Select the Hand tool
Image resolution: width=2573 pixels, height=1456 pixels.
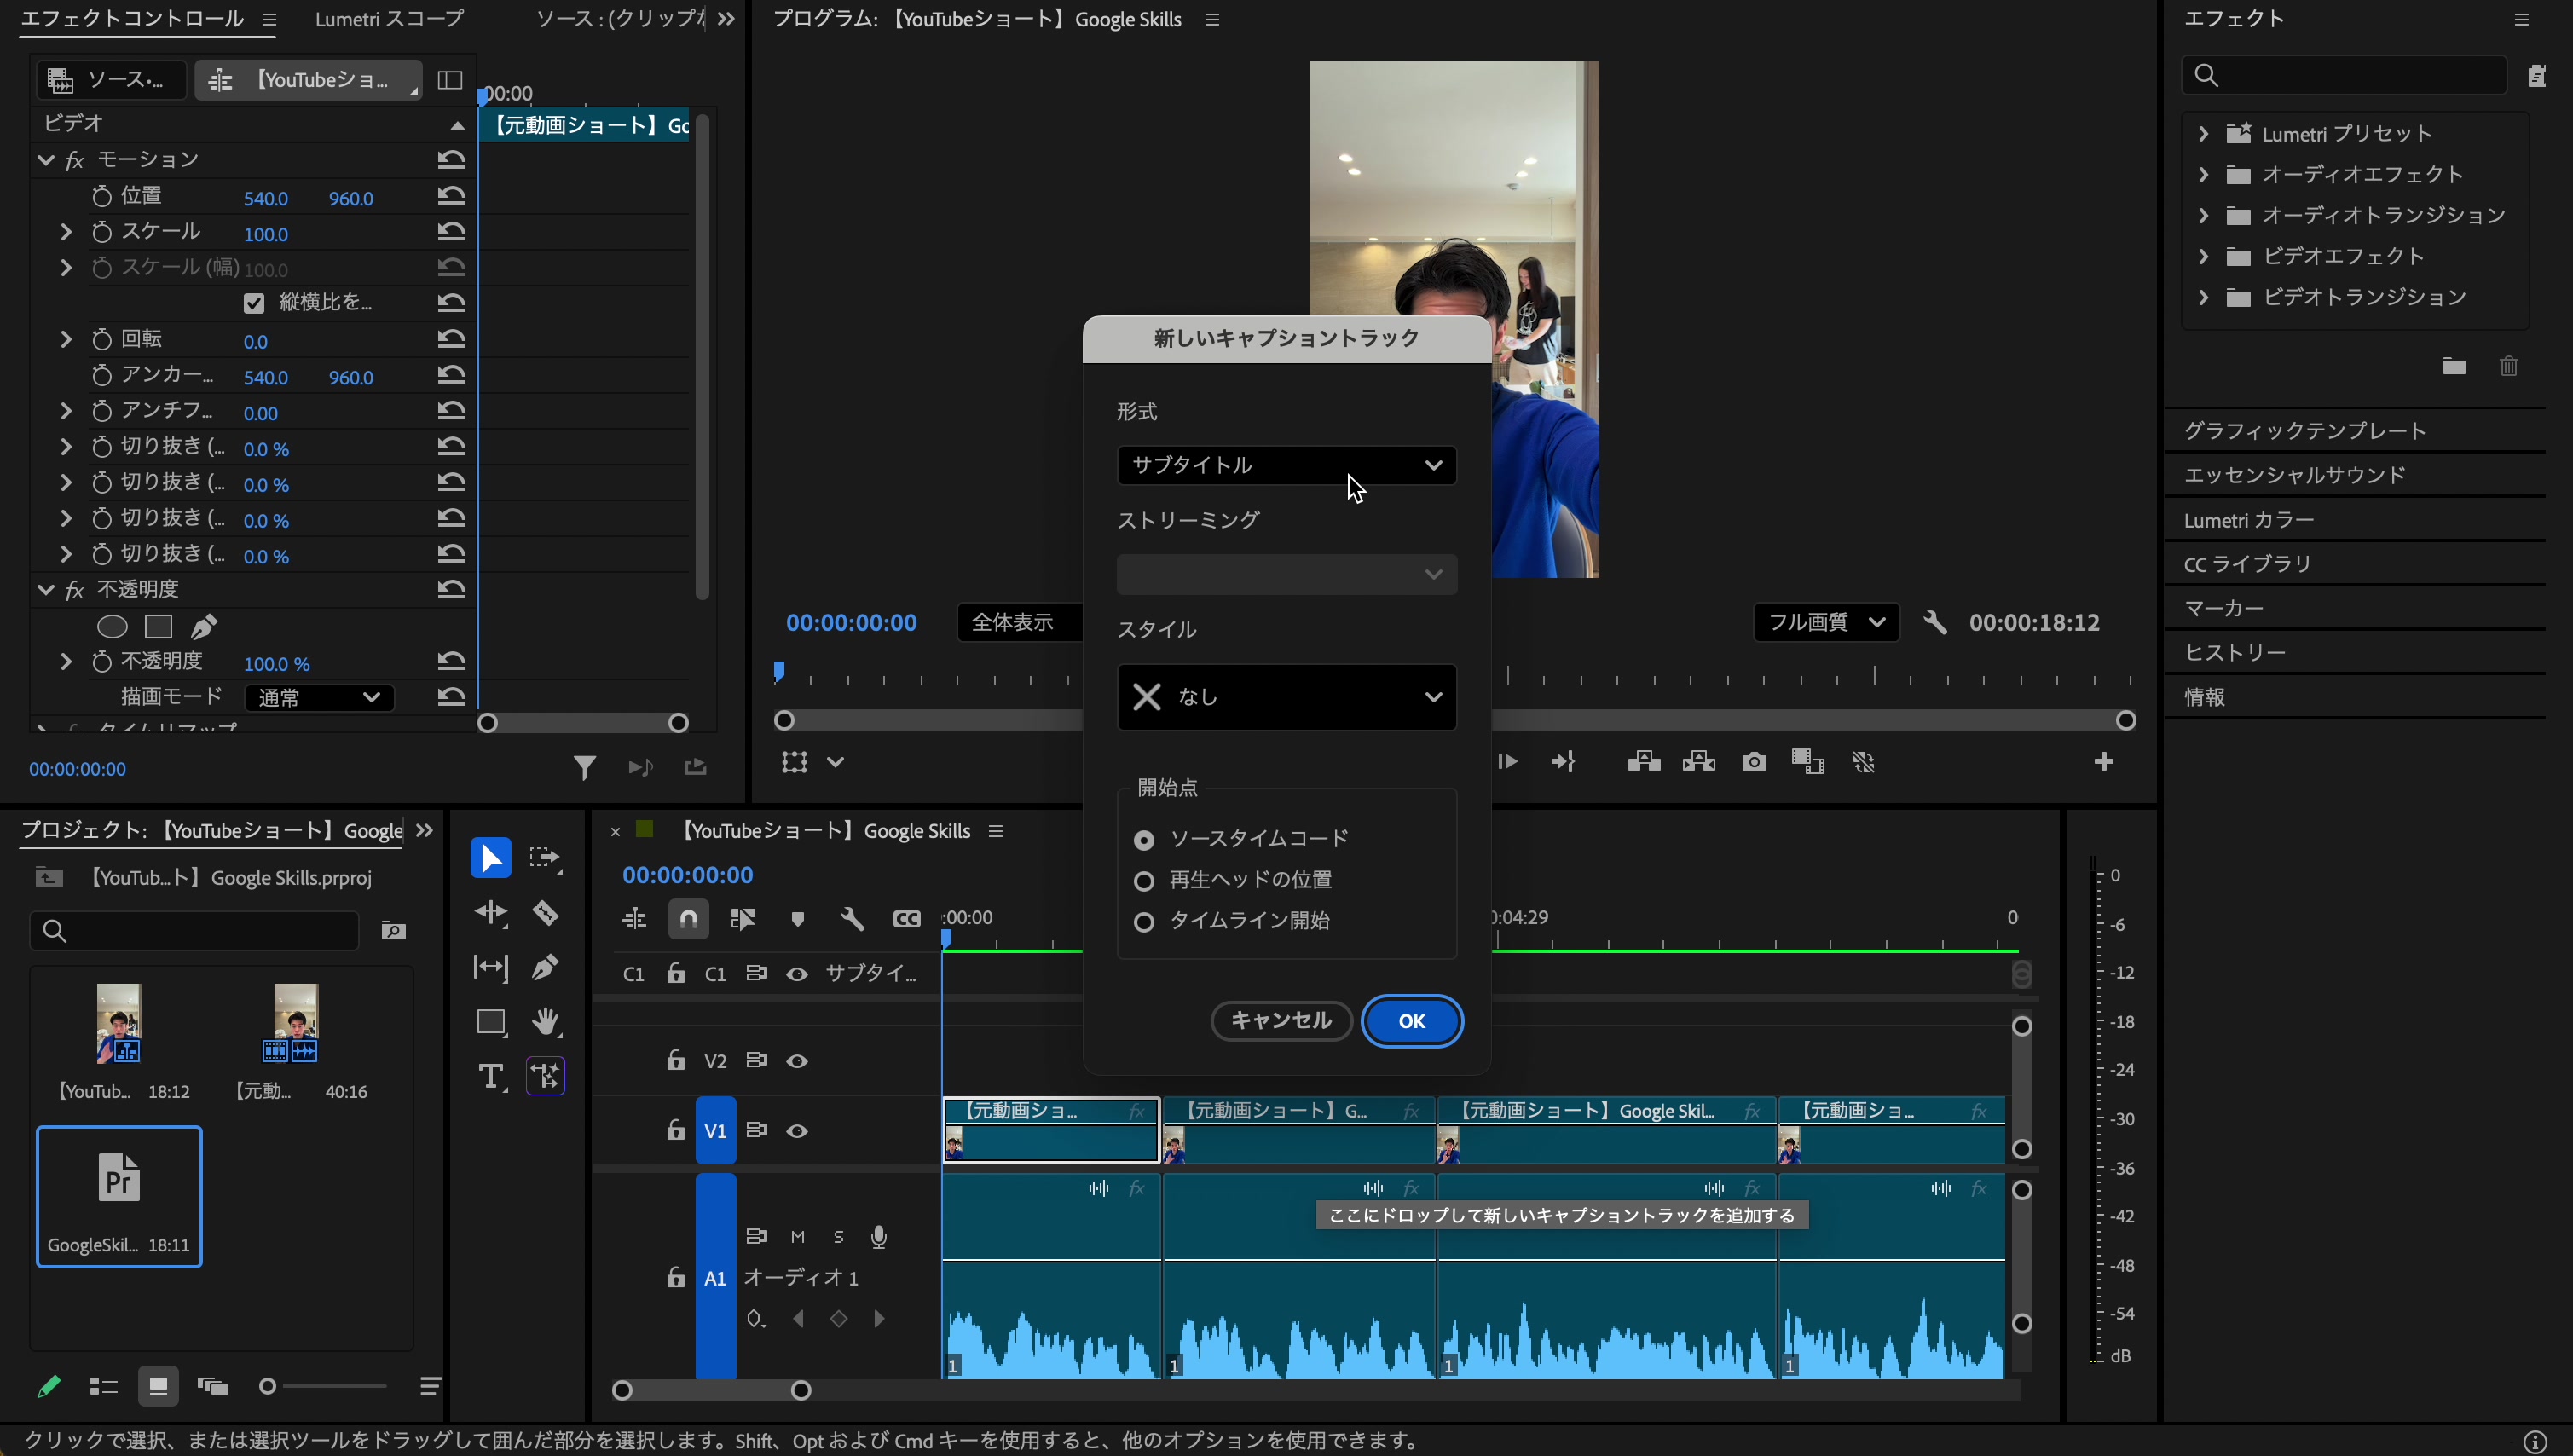click(x=545, y=1021)
